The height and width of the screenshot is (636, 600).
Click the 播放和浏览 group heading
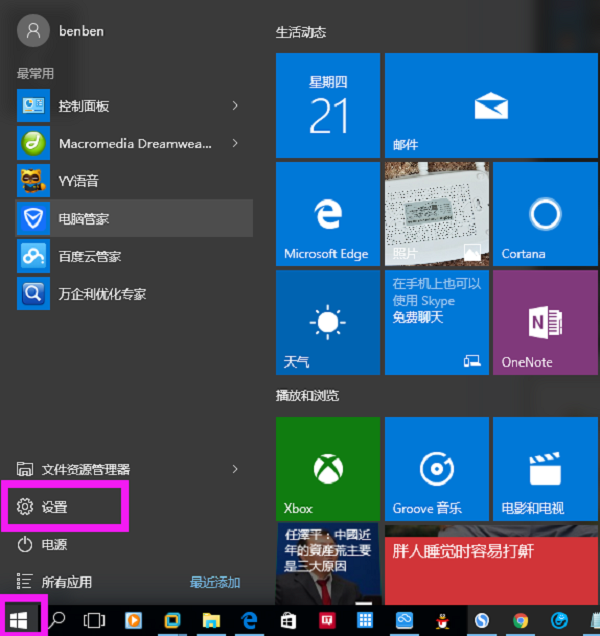[x=307, y=395]
